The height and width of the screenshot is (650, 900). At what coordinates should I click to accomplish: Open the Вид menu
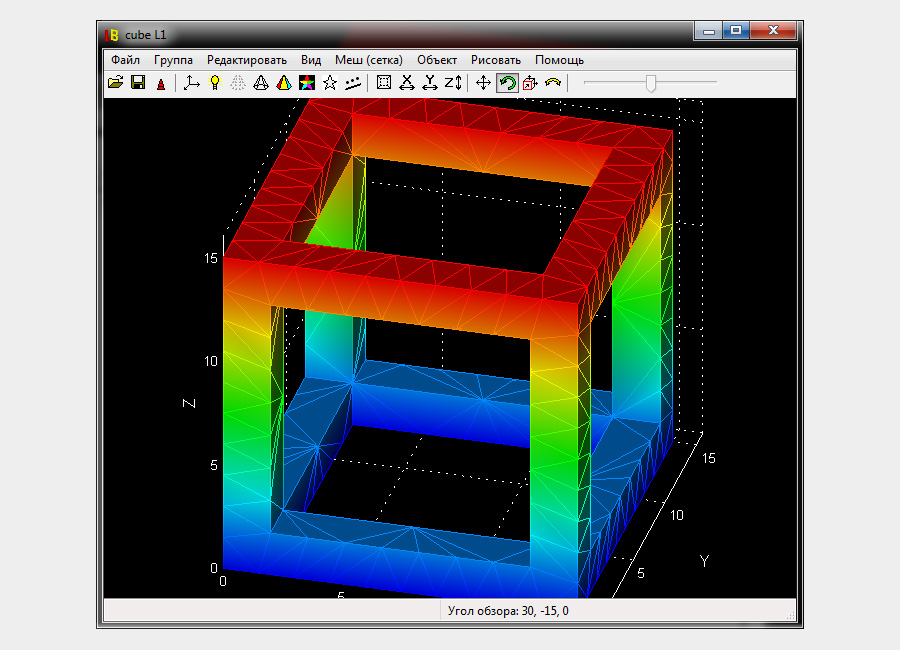[311, 60]
